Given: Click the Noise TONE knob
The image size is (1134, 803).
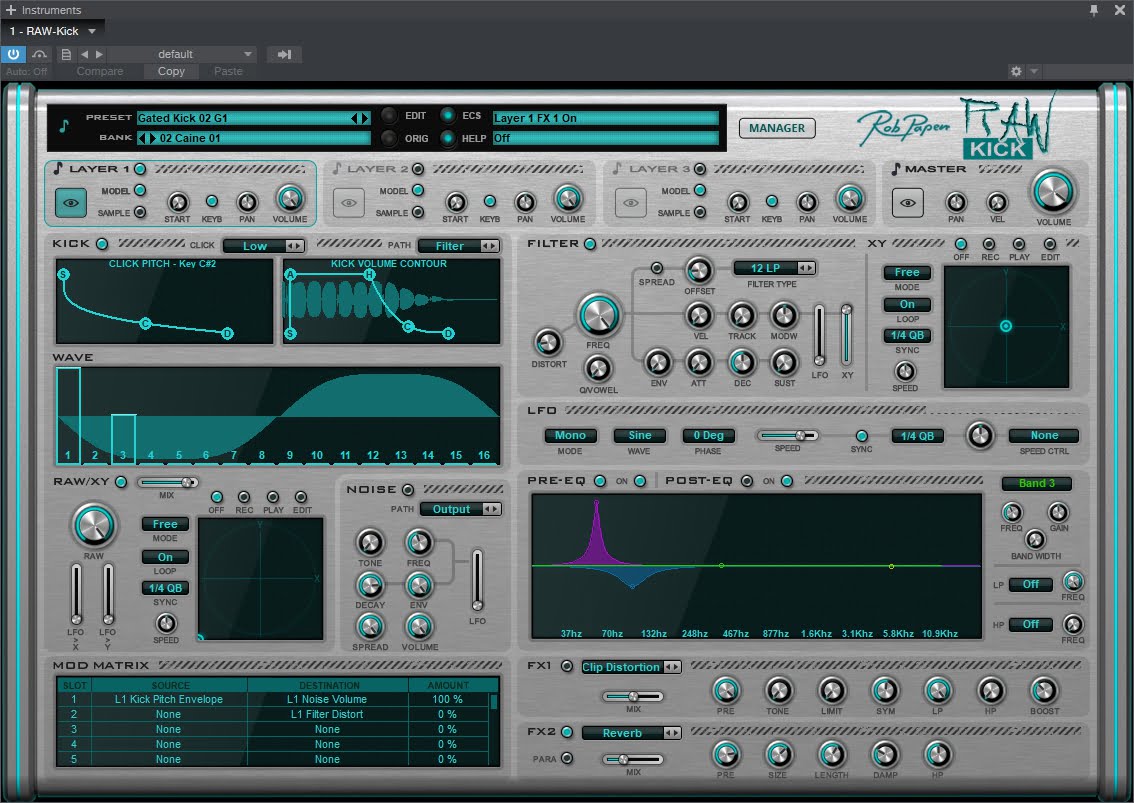Looking at the screenshot, I should click(x=370, y=543).
